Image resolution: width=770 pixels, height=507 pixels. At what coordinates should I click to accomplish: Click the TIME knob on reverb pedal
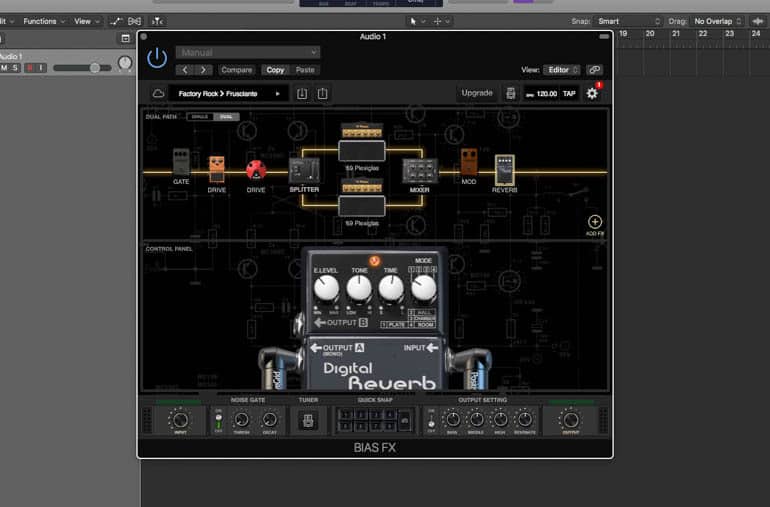point(391,288)
